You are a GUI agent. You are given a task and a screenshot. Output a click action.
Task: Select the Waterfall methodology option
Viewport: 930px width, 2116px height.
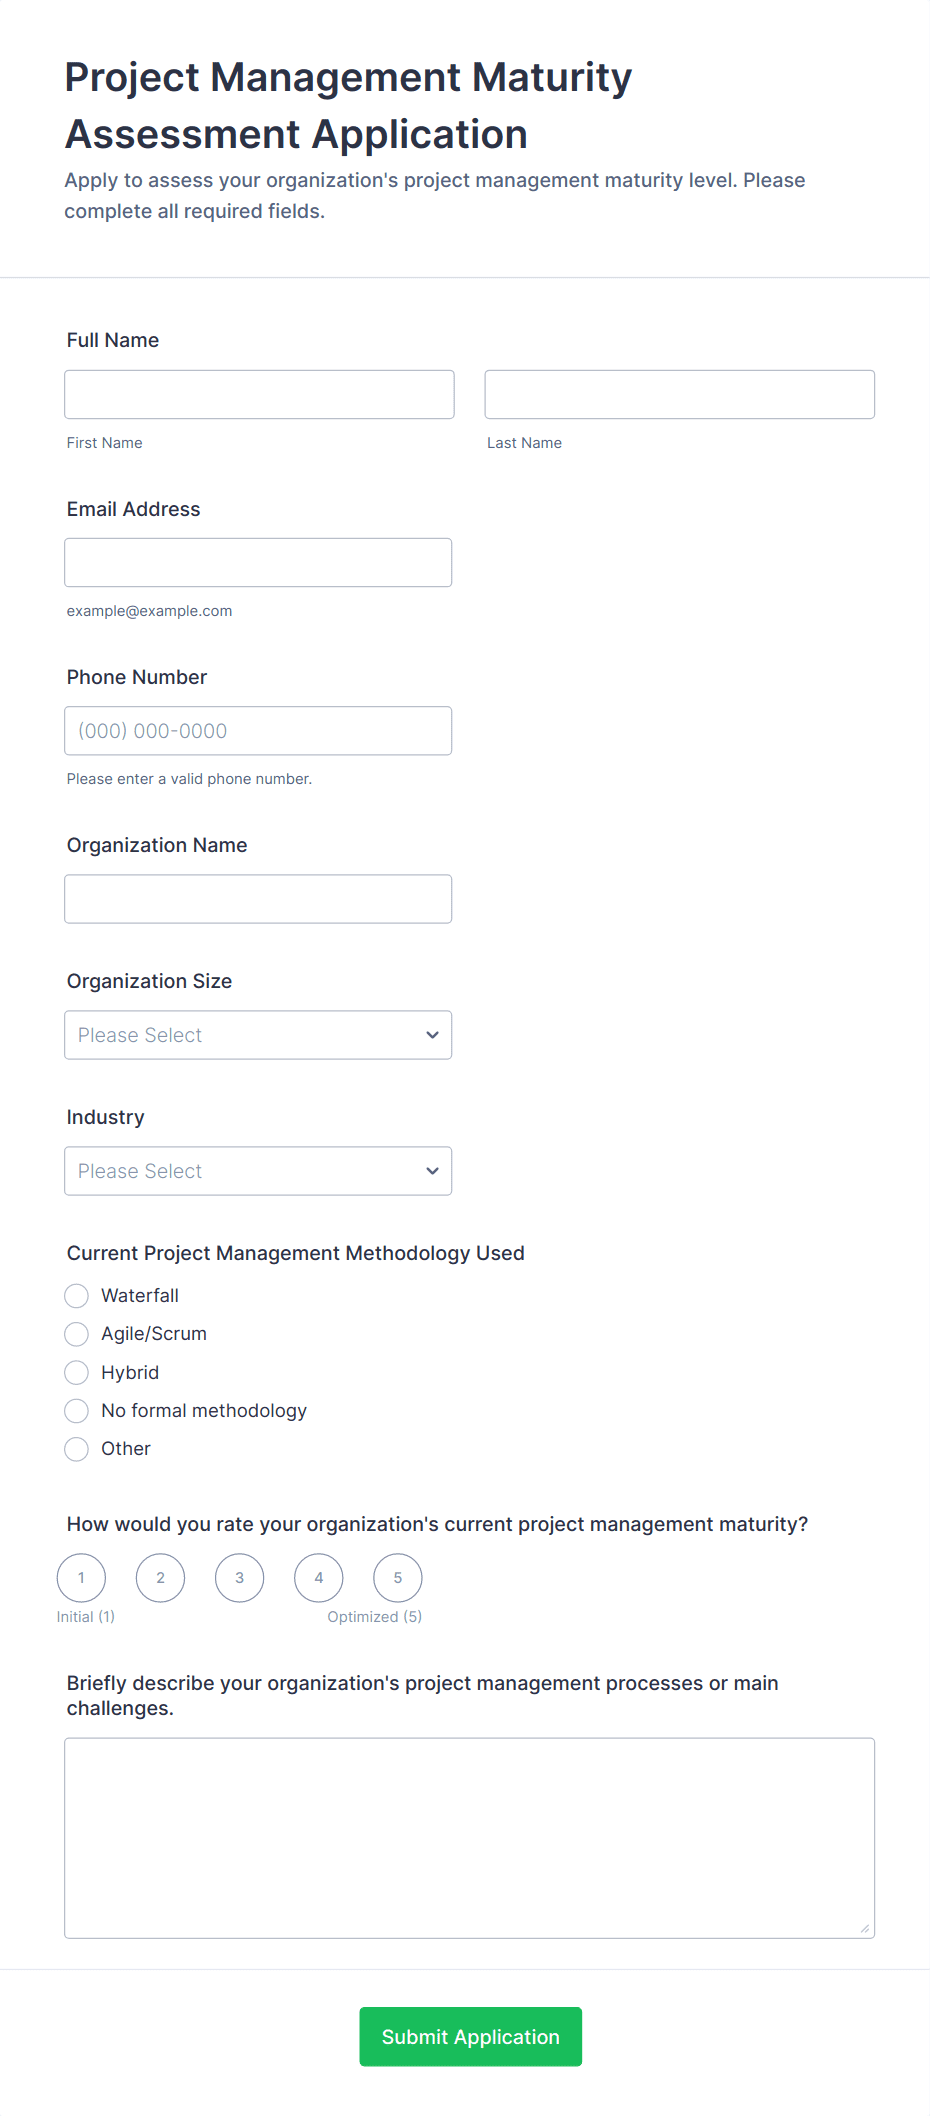point(76,1295)
